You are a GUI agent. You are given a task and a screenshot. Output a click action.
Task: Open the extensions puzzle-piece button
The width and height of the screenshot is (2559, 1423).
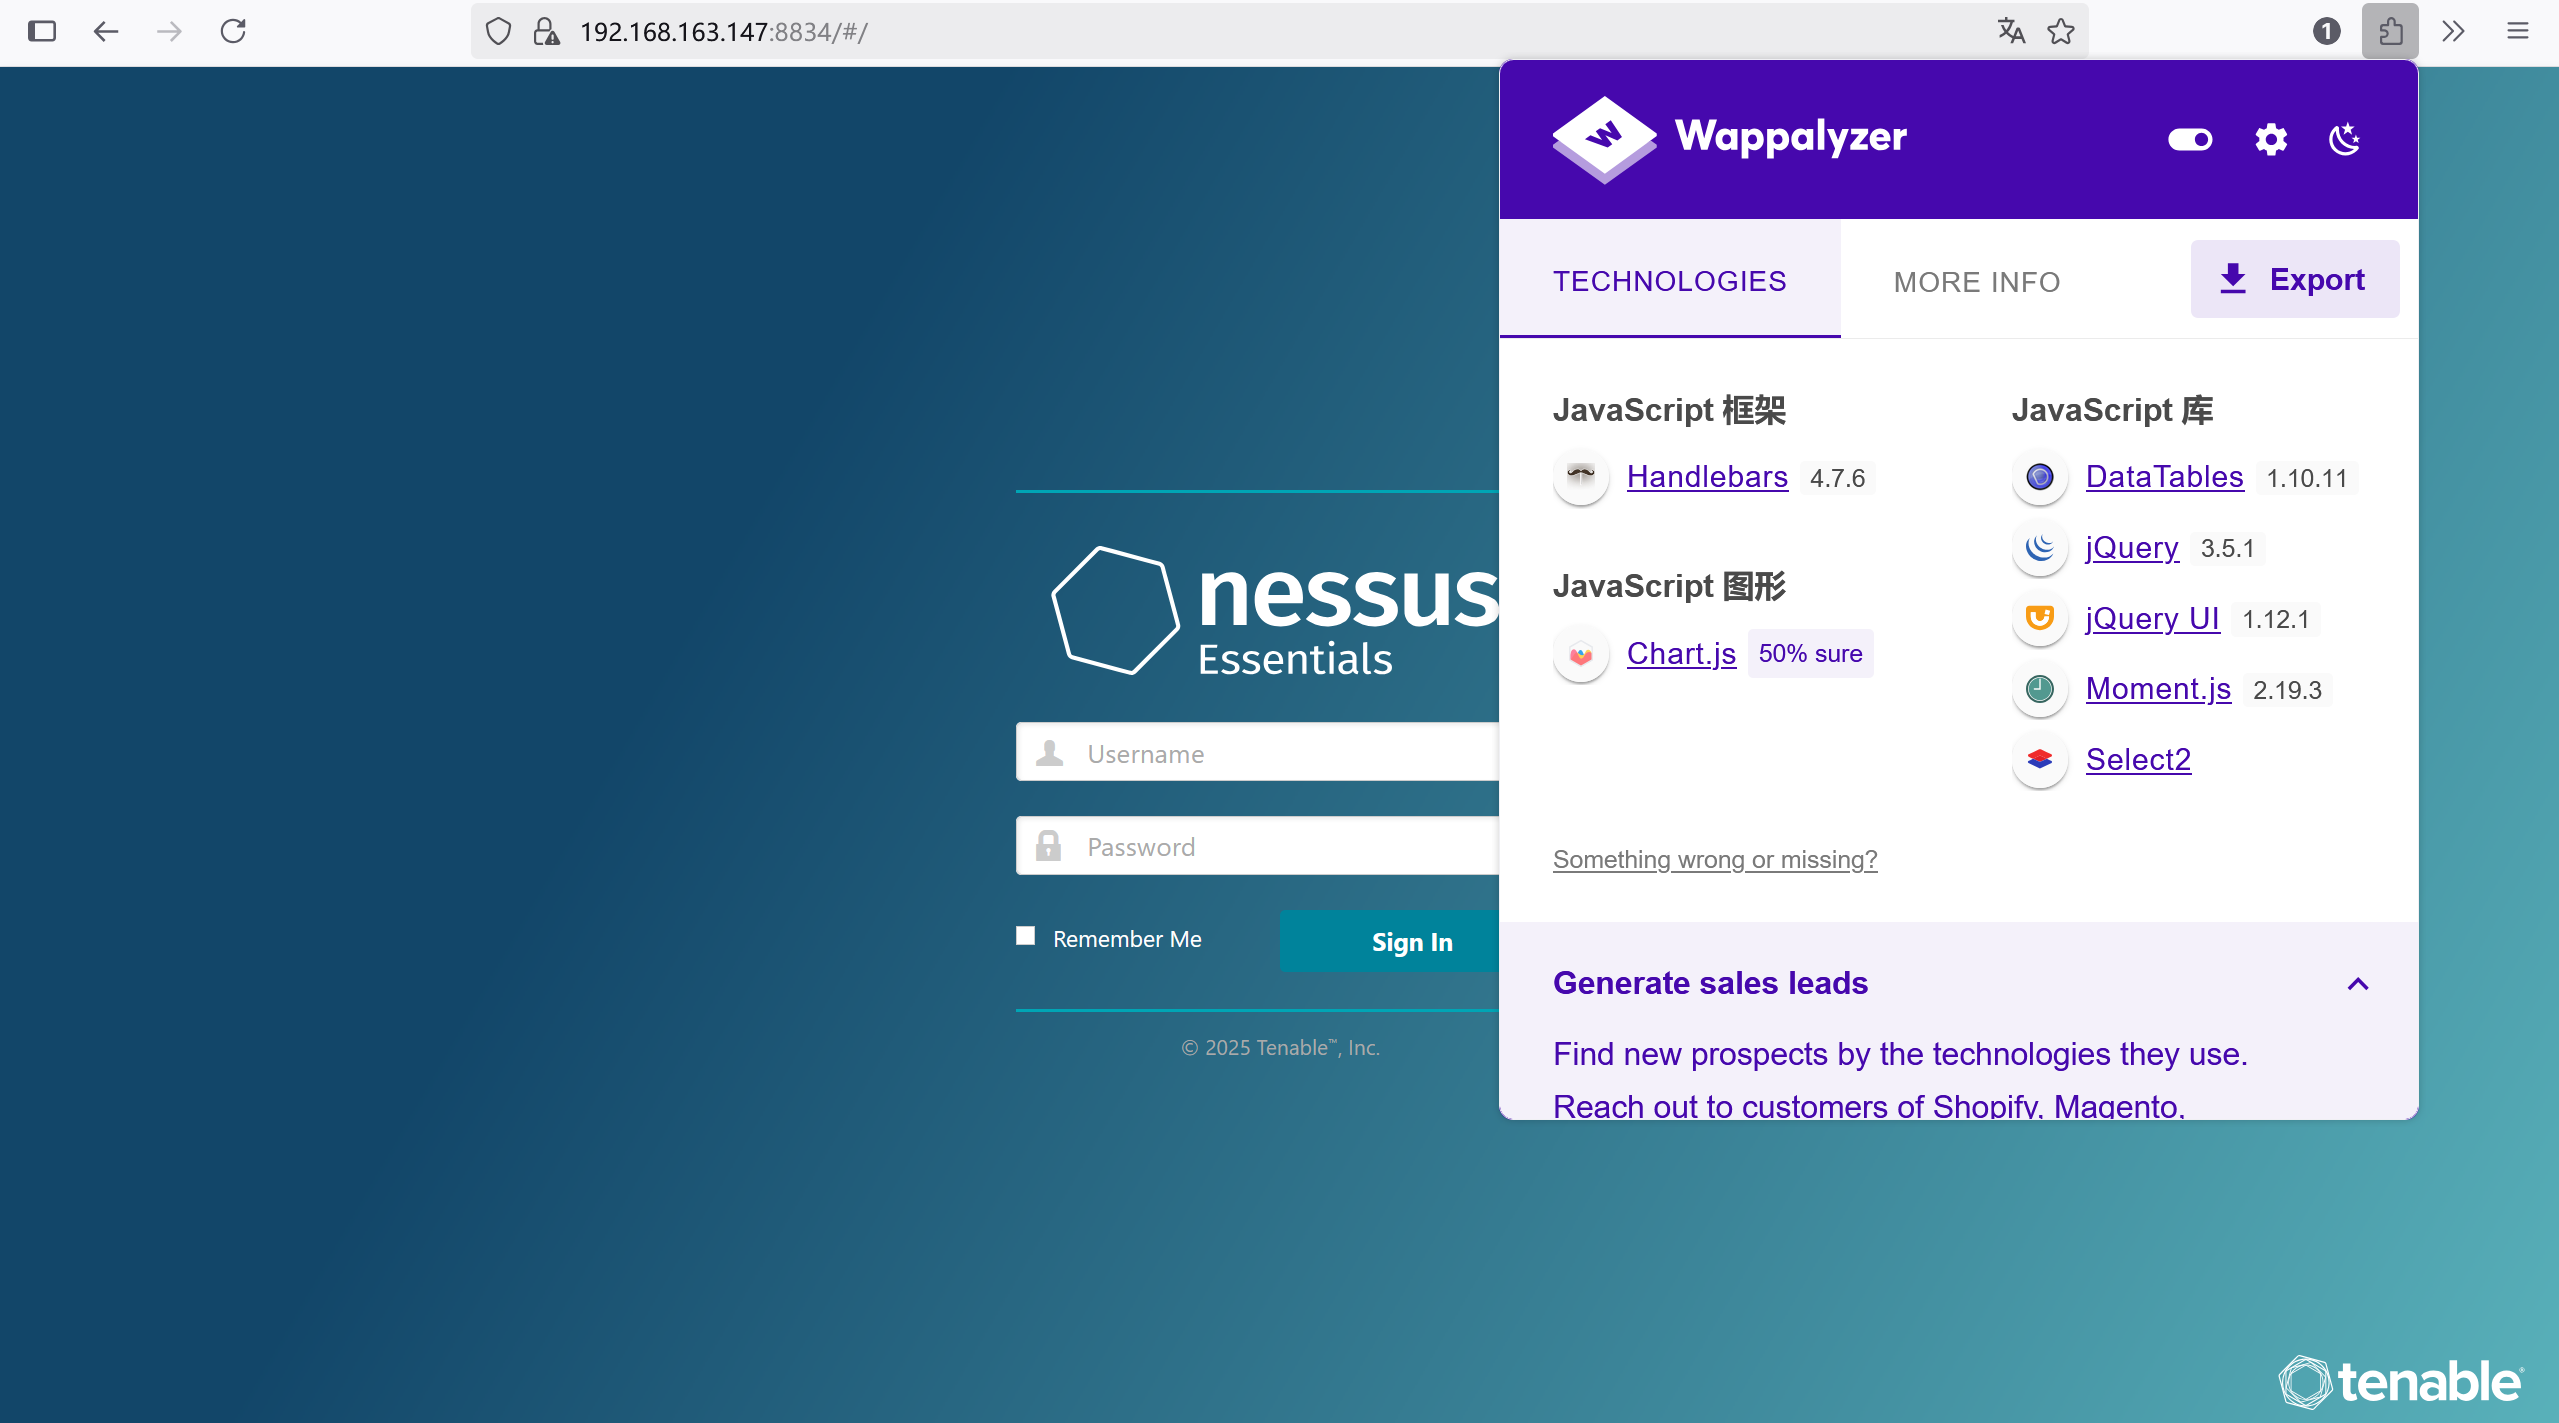pyautogui.click(x=2390, y=32)
